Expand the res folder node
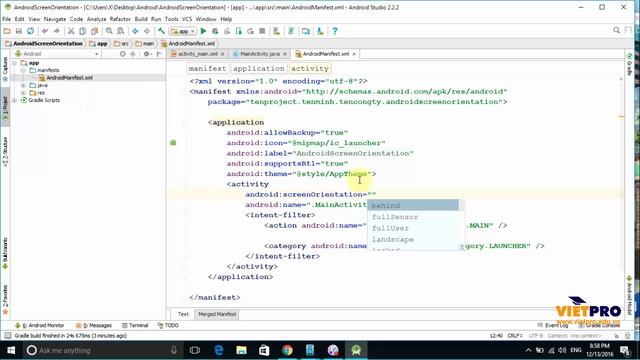The height and width of the screenshot is (360, 640). (x=23, y=93)
